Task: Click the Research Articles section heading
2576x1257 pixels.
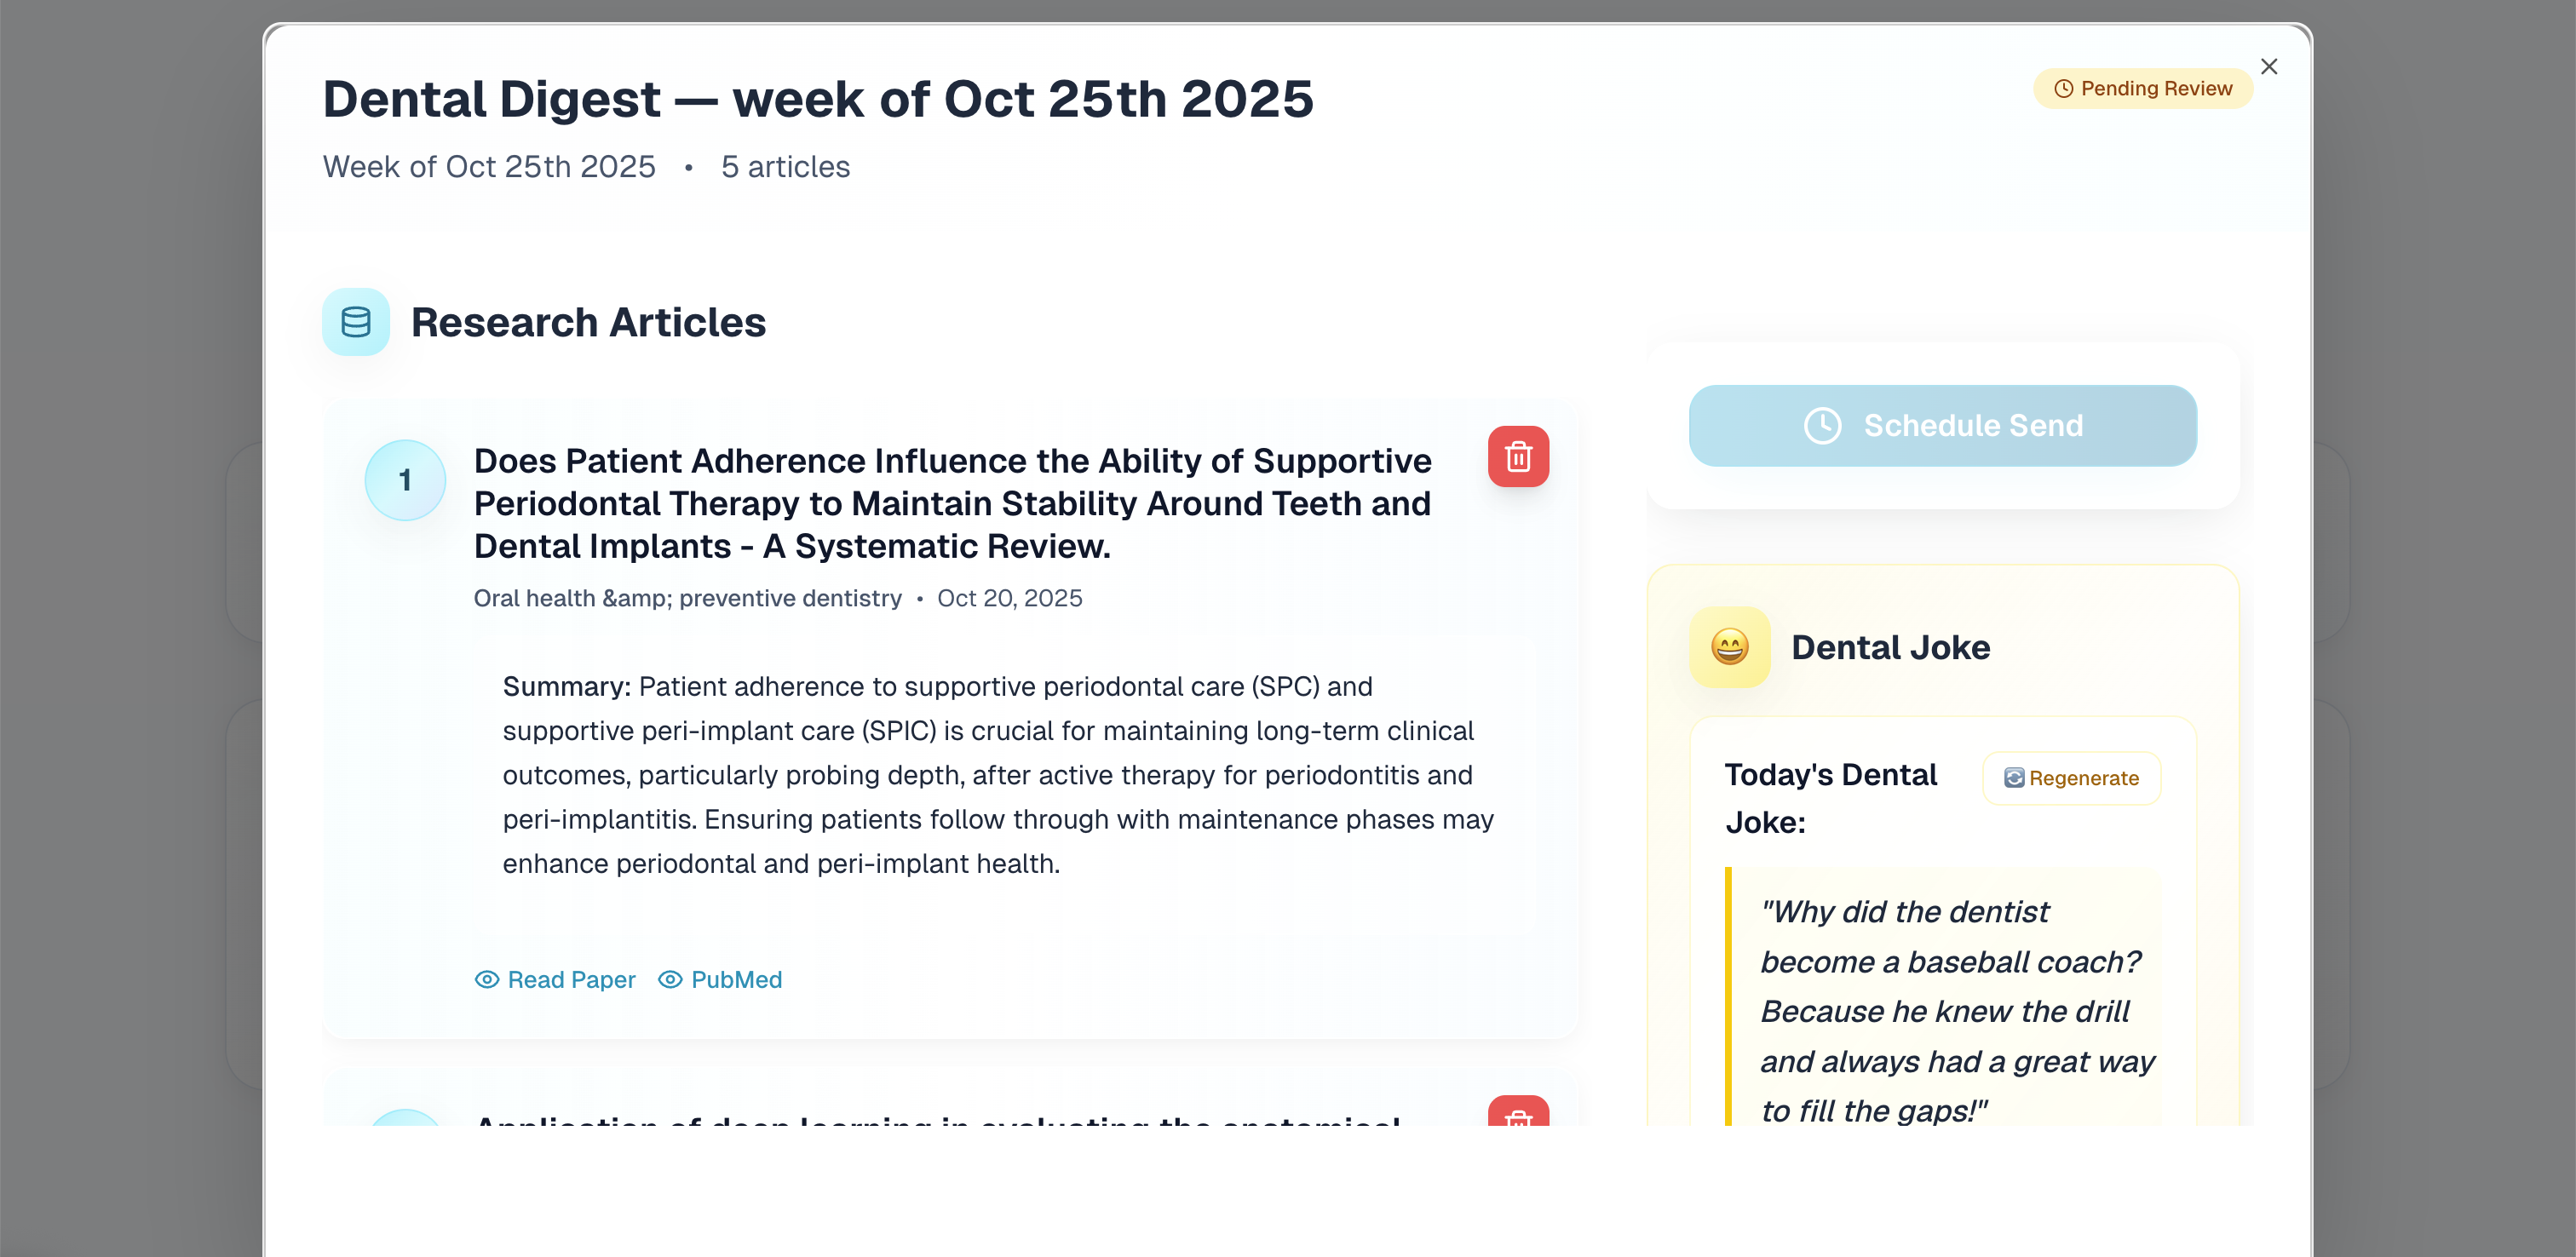Action: tap(588, 322)
